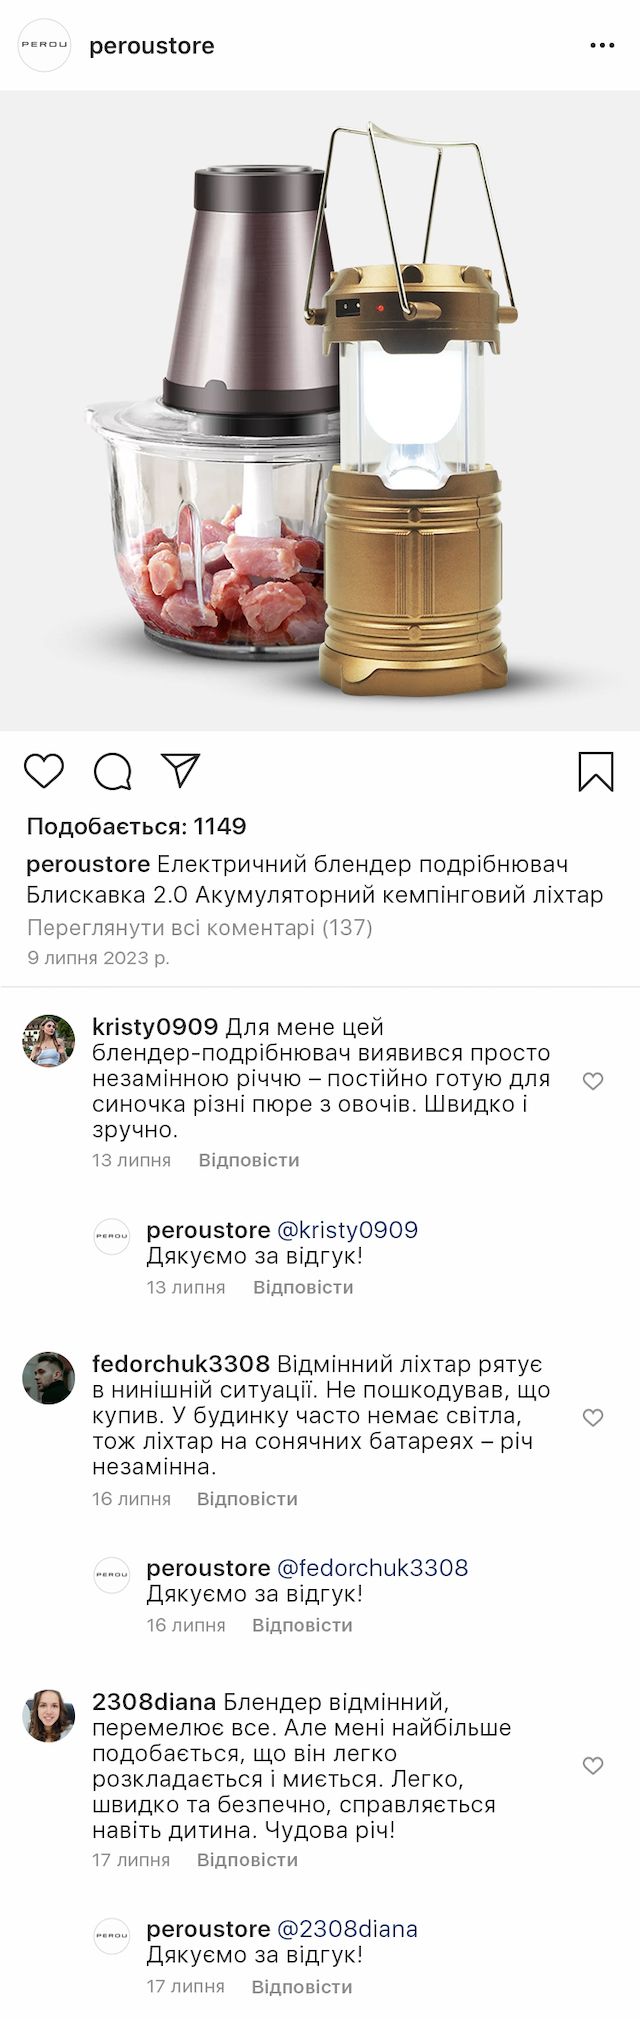This screenshot has height=2019, width=640.
Task: Open the blender and lantern product image
Action: pos(320,410)
